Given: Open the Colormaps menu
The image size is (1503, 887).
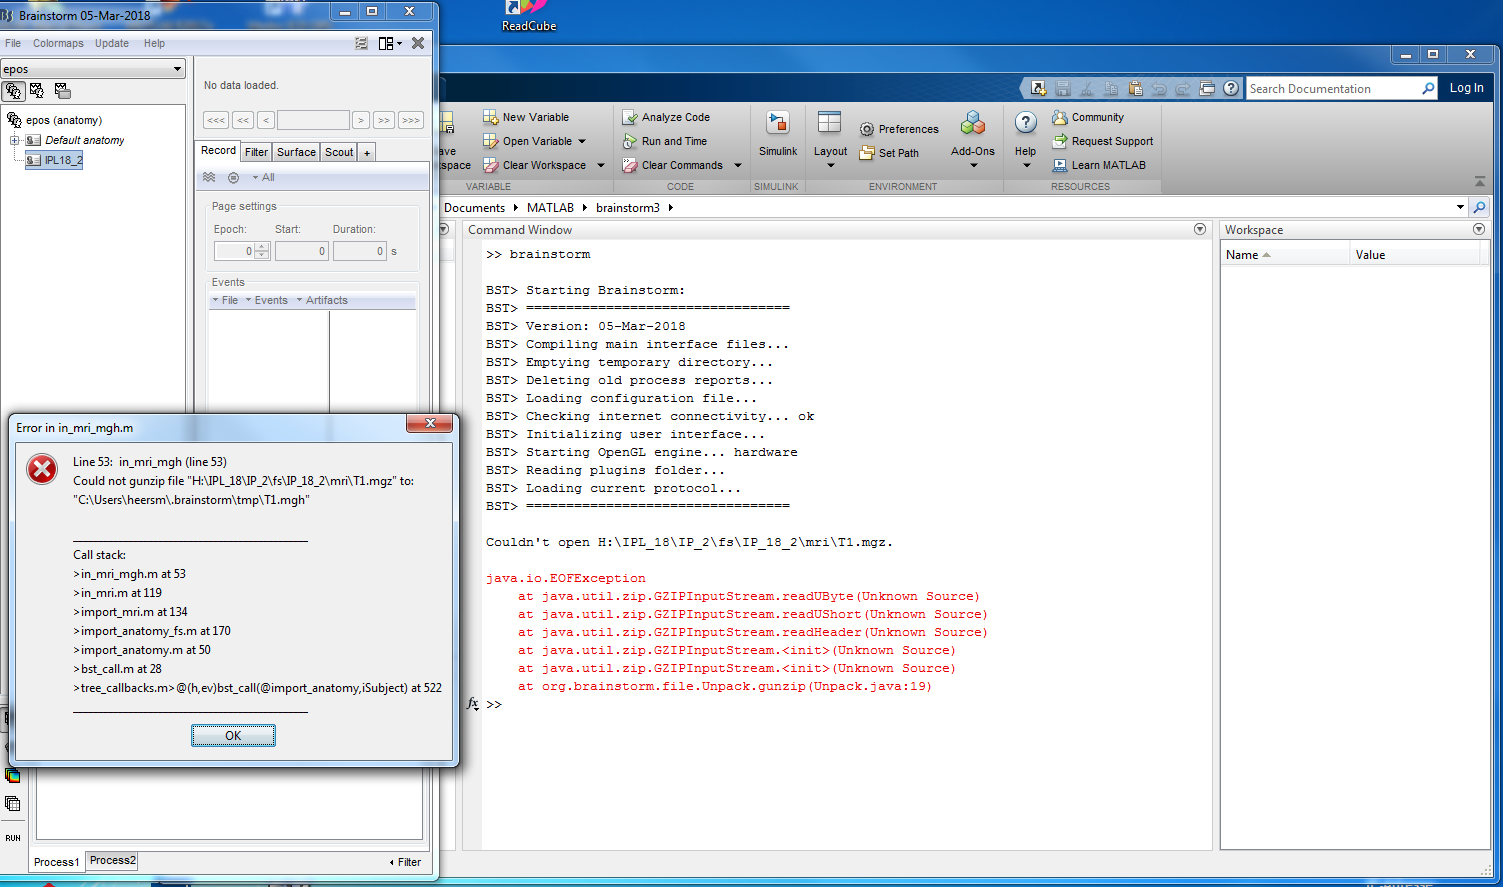Looking at the screenshot, I should (x=57, y=43).
